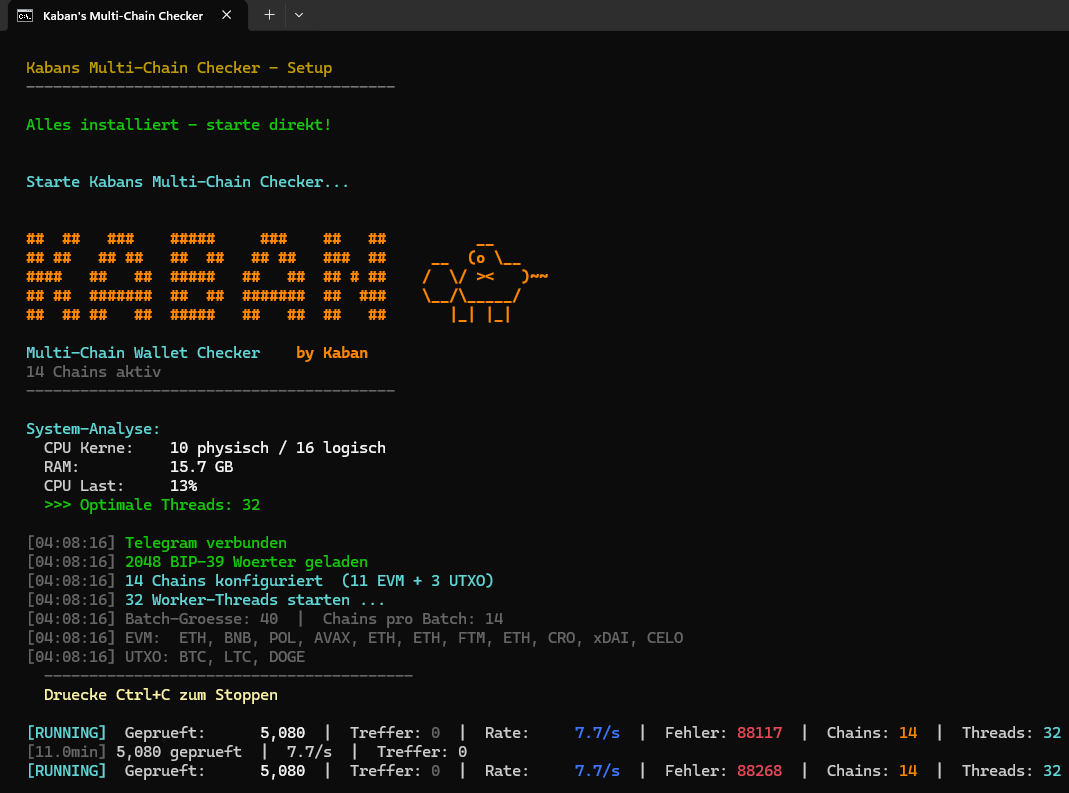The height and width of the screenshot is (793, 1069).
Task: Click "Druecke Ctrl+C zum Stoppen" hint
Action: [161, 695]
